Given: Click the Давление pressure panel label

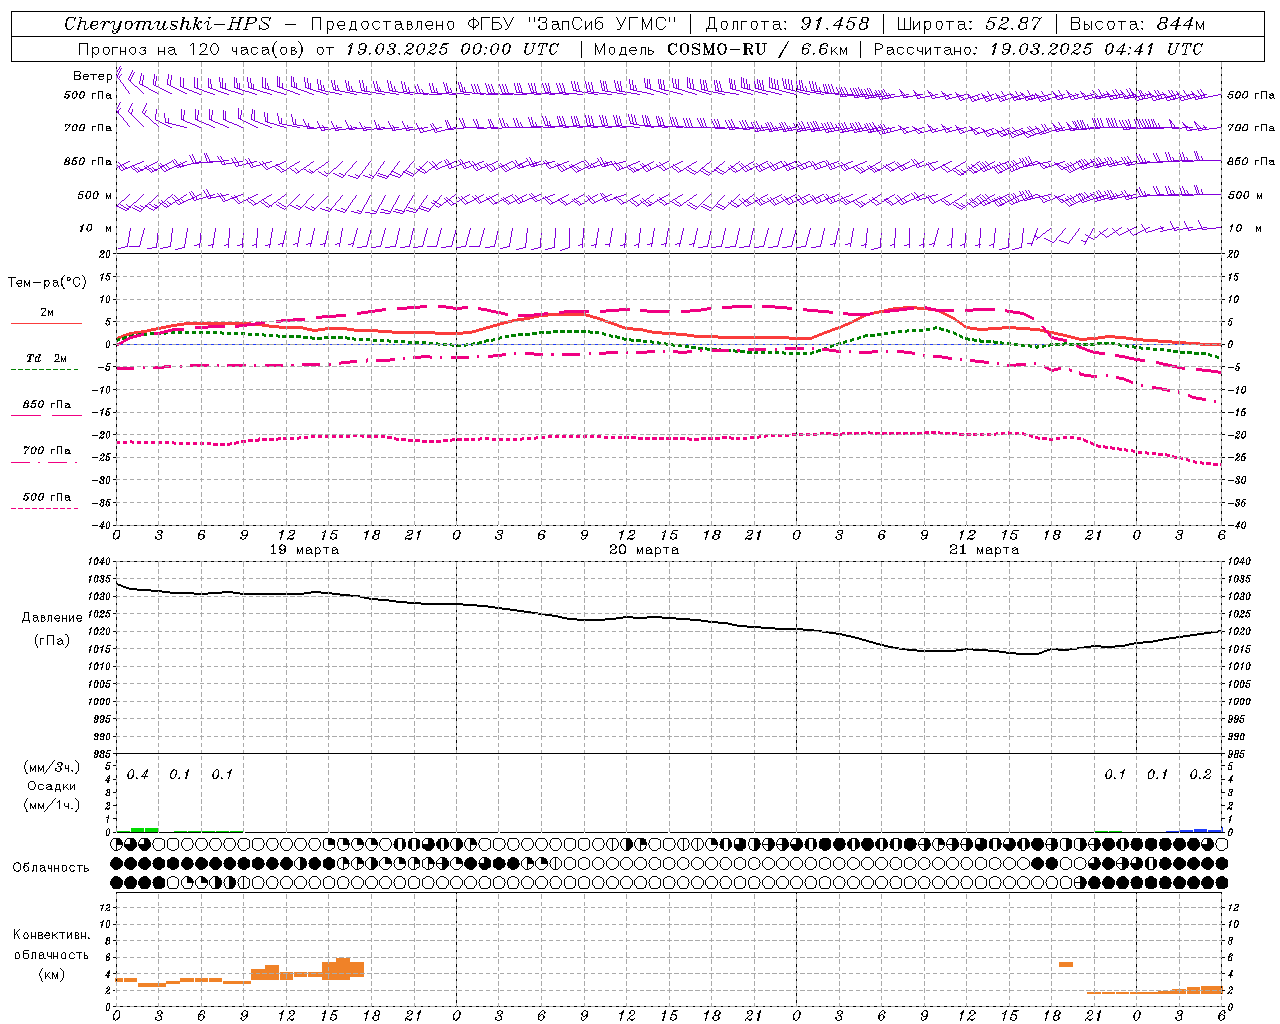Looking at the screenshot, I should [52, 618].
